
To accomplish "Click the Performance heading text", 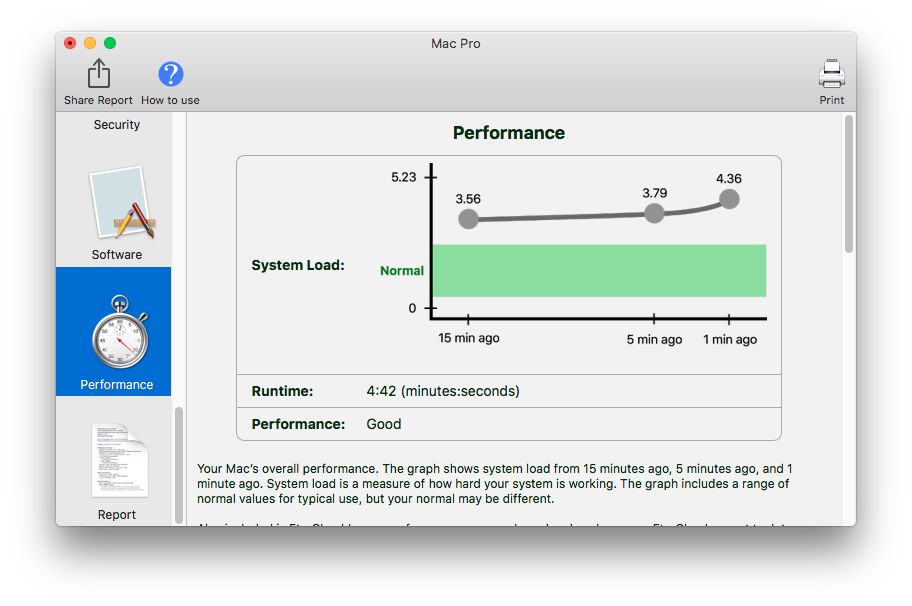I will [509, 133].
